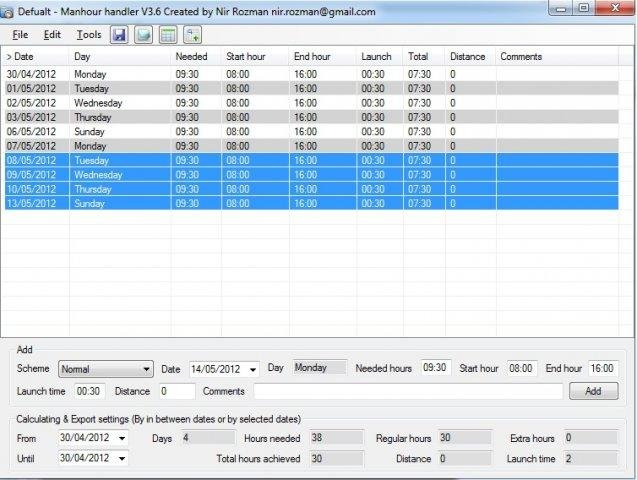Click the Needed column header
The image size is (637, 480).
196,56
